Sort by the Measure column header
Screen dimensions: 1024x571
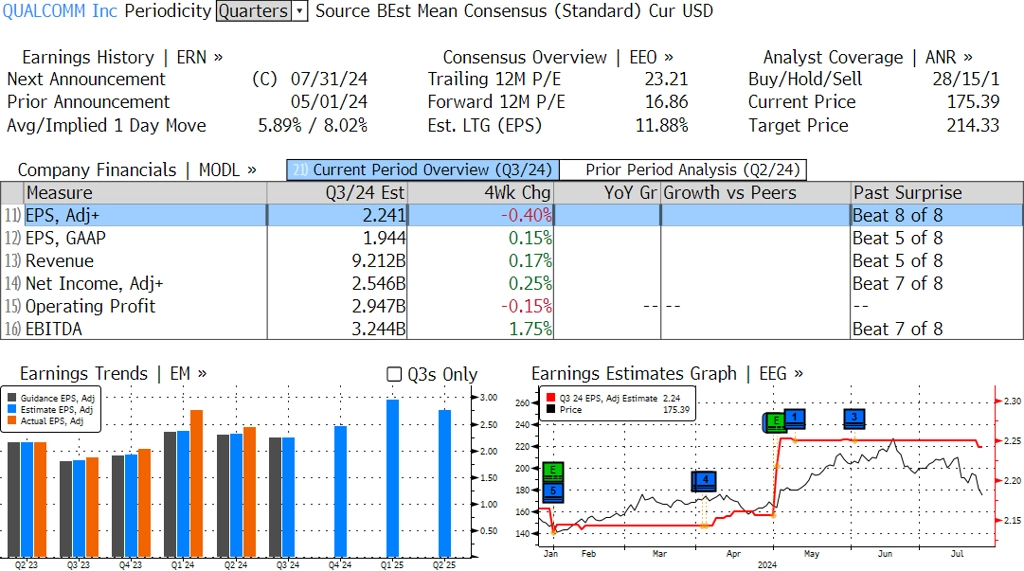click(145, 193)
